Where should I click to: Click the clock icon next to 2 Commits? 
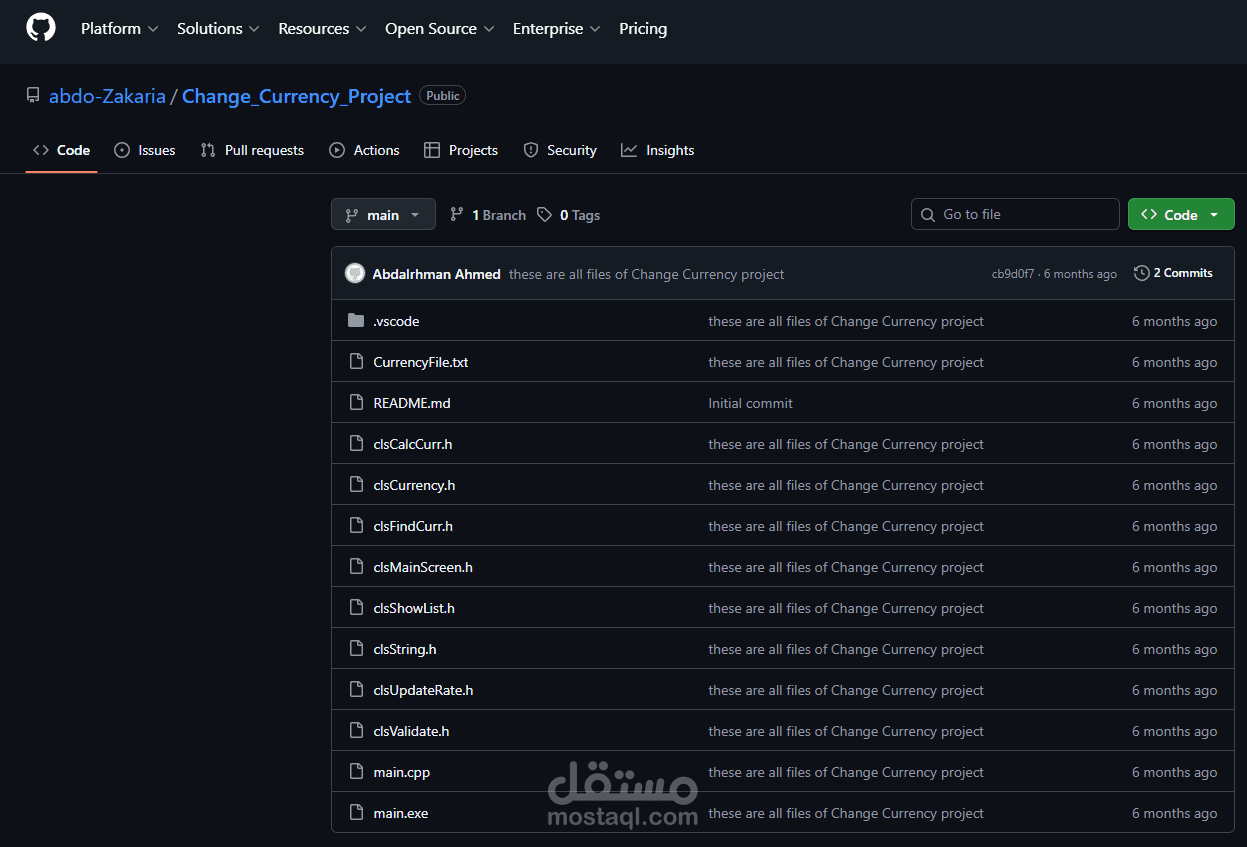(x=1141, y=272)
